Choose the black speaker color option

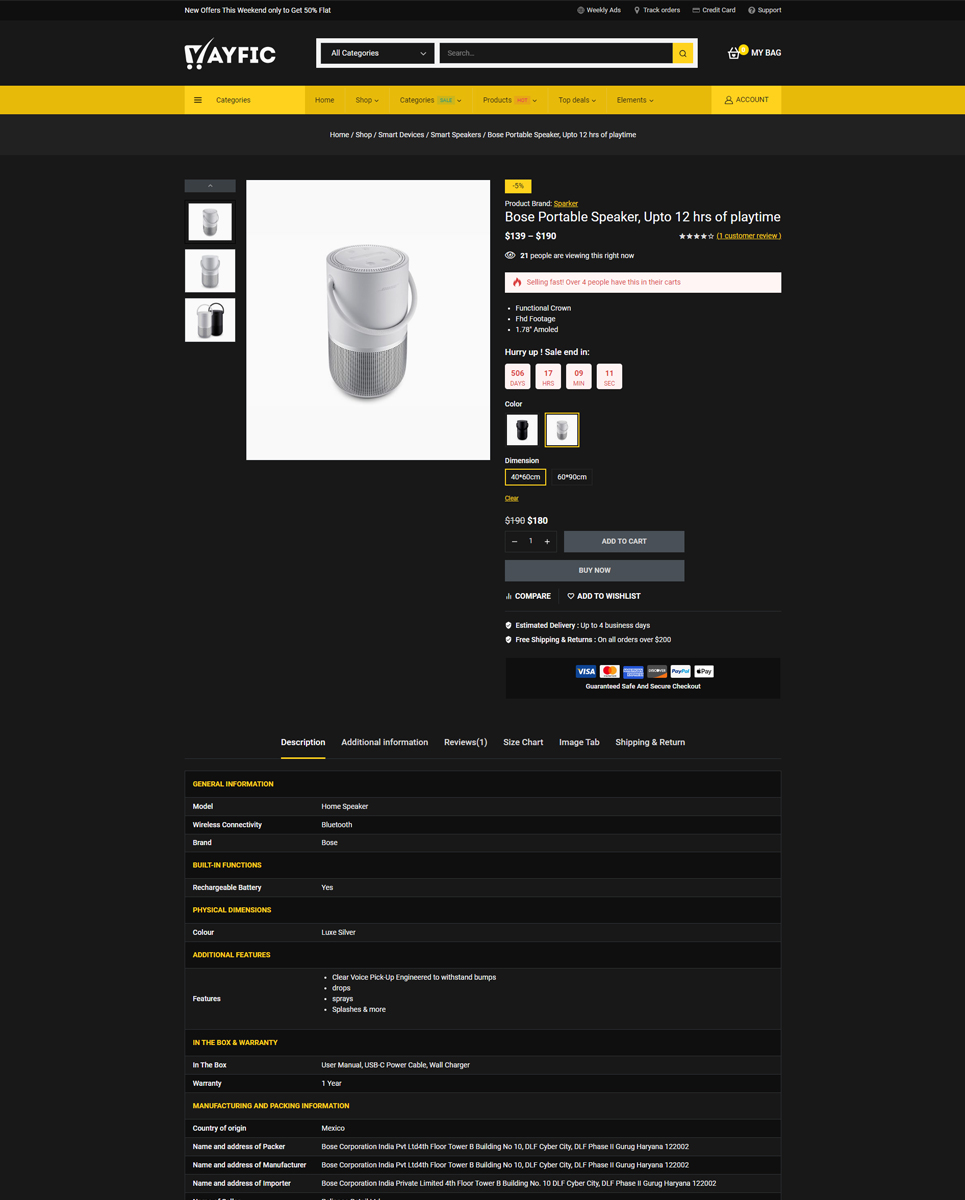(x=522, y=430)
